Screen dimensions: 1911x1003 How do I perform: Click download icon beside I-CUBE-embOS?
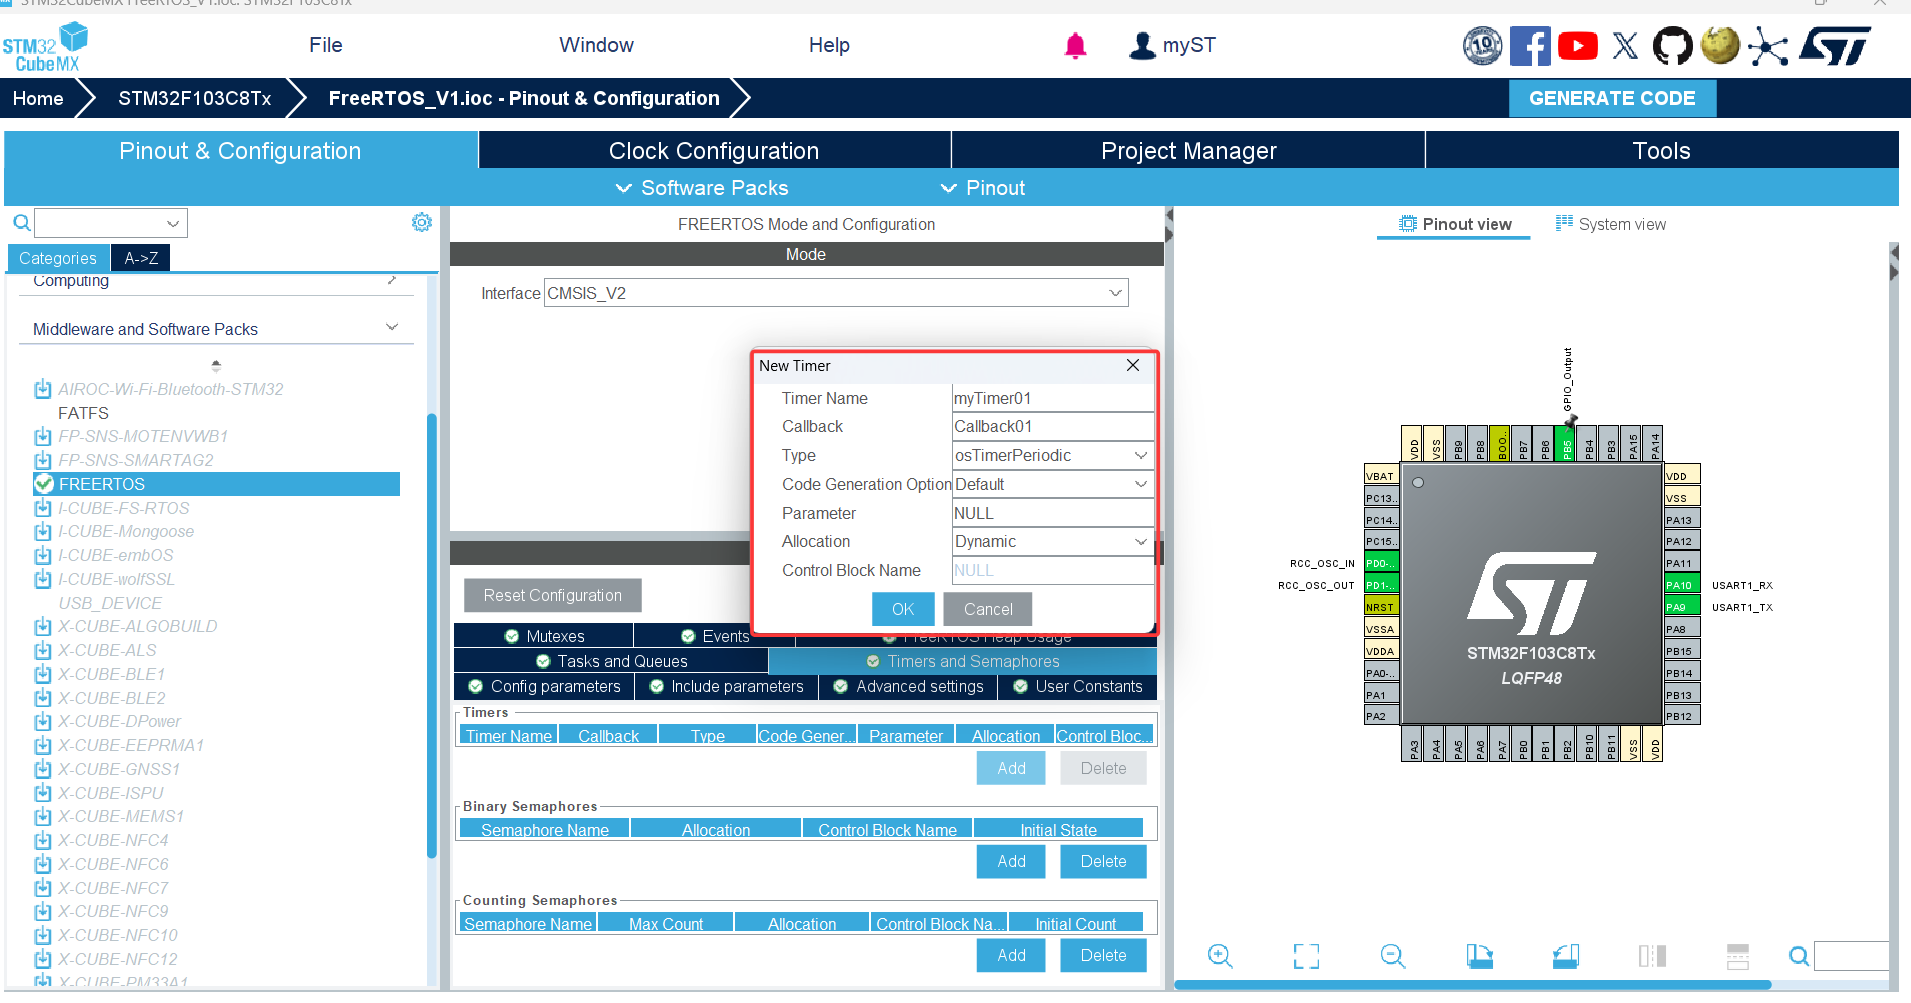(x=43, y=555)
